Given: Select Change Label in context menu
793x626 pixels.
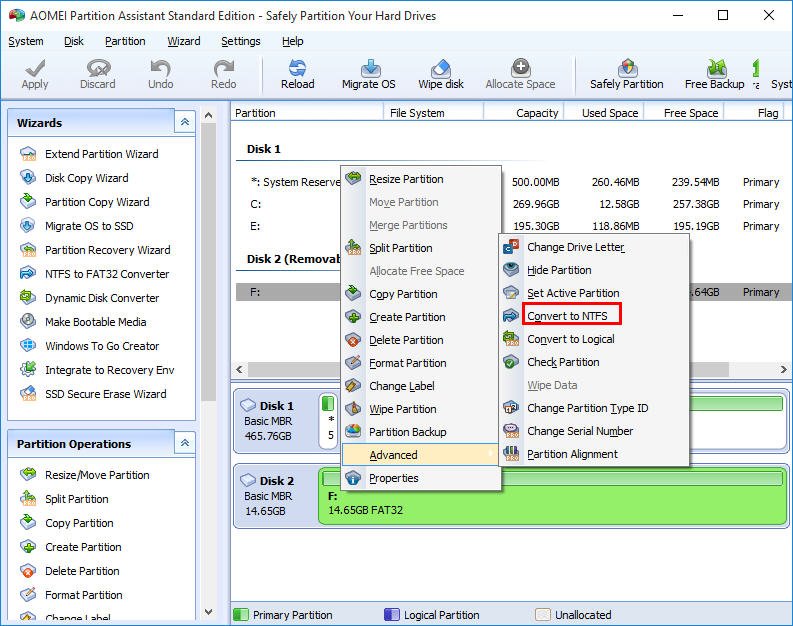Looking at the screenshot, I should click(x=421, y=386).
